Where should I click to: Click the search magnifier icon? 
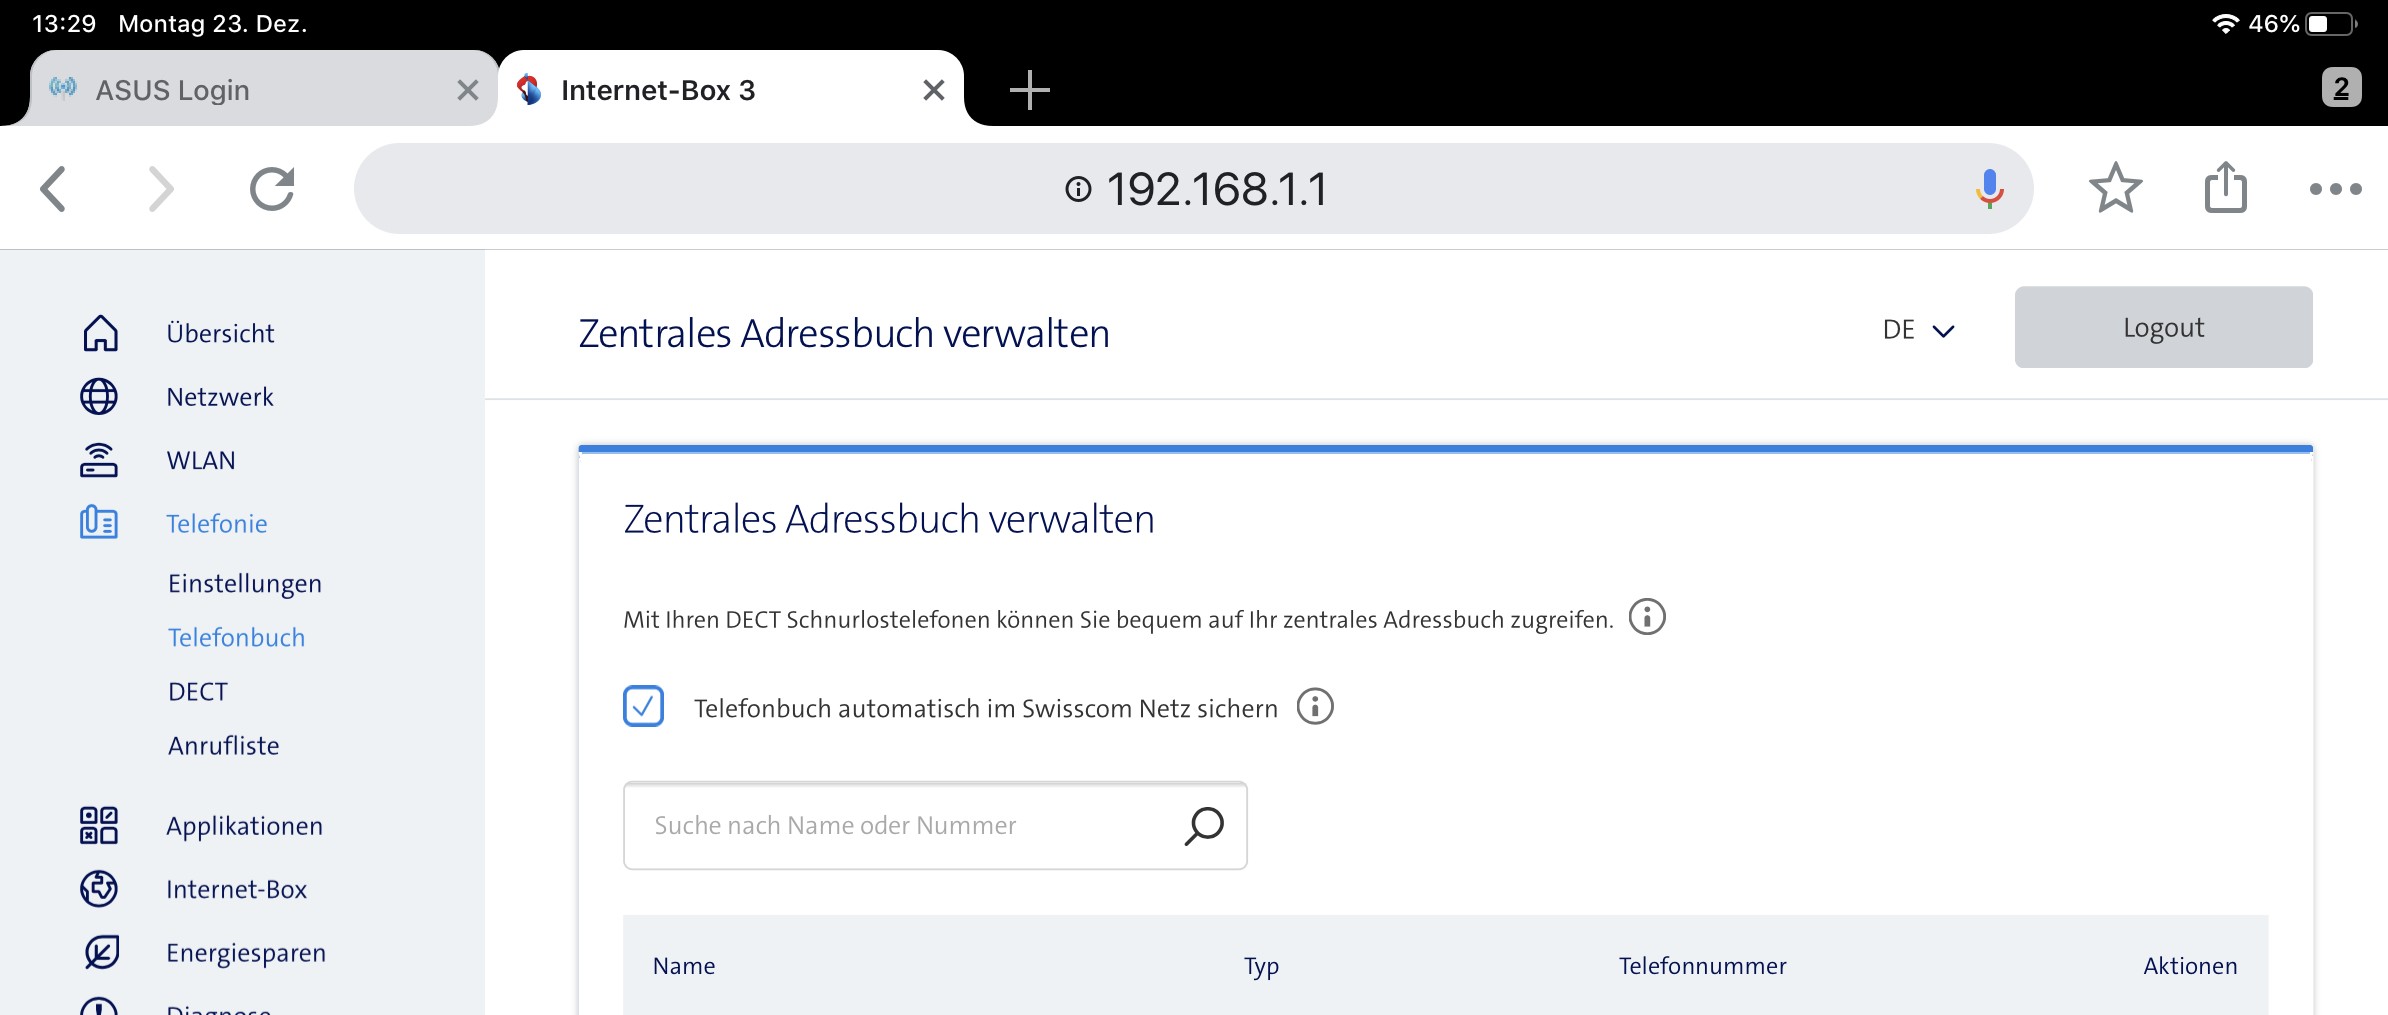[1204, 826]
